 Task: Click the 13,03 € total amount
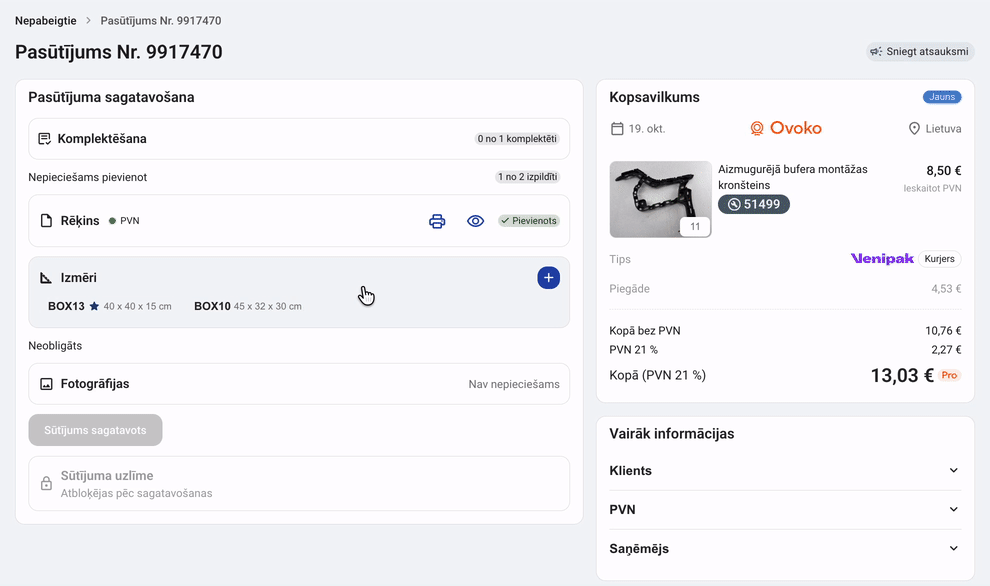pyautogui.click(x=902, y=376)
